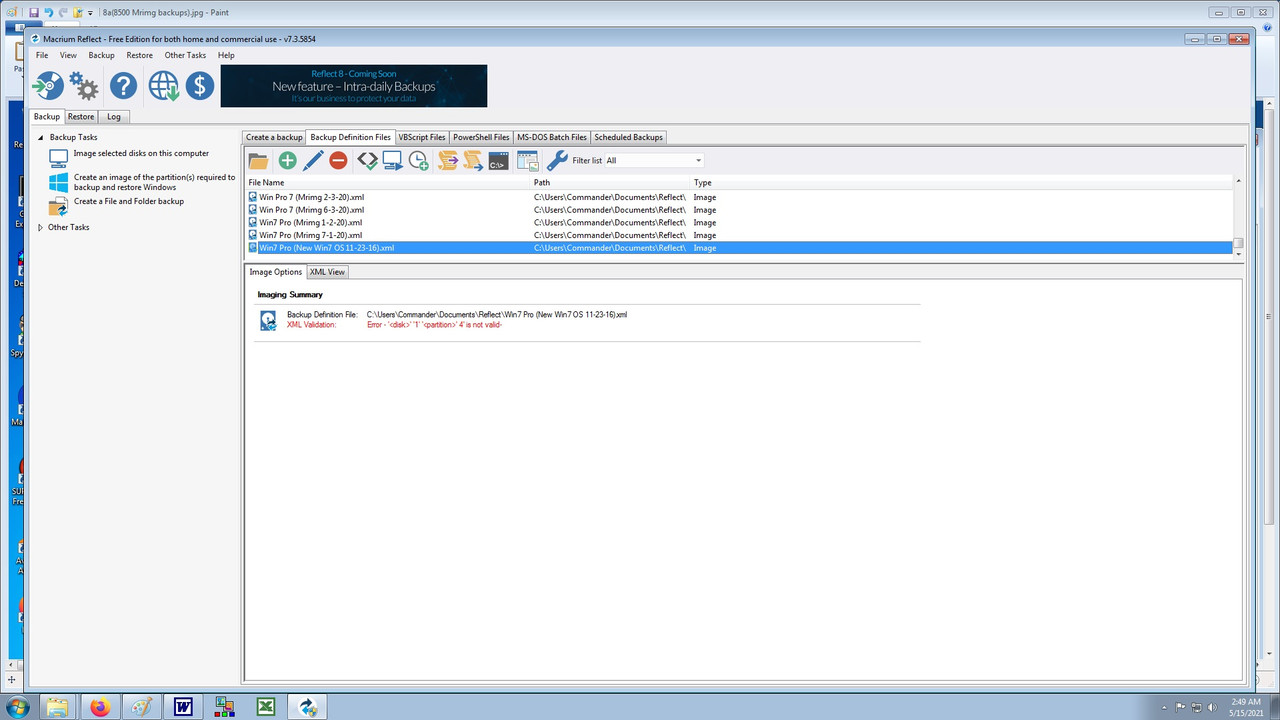Click the clock schedule backup icon
The width and height of the screenshot is (1280, 720).
tap(418, 160)
